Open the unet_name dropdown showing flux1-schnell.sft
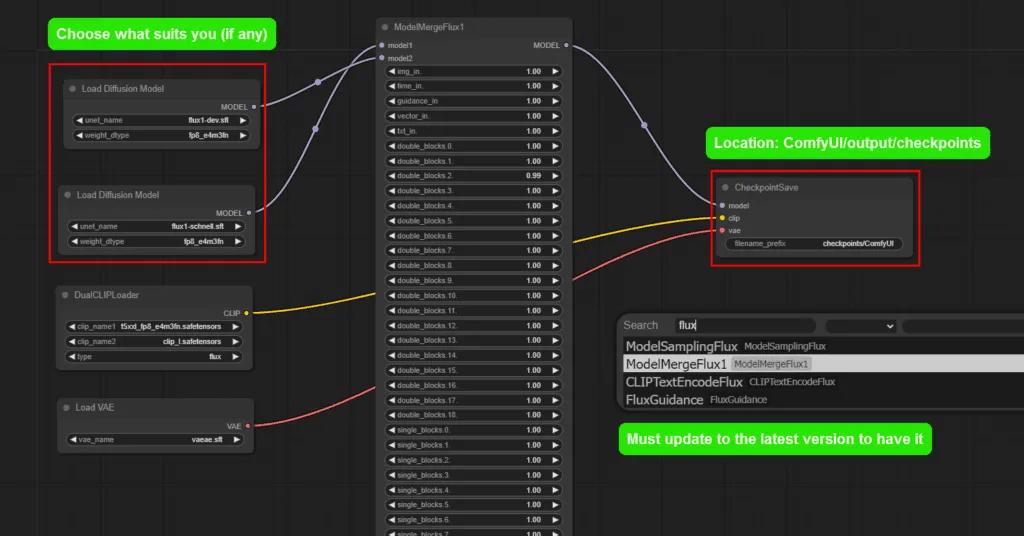Image resolution: width=1024 pixels, height=536 pixels. click(x=156, y=227)
